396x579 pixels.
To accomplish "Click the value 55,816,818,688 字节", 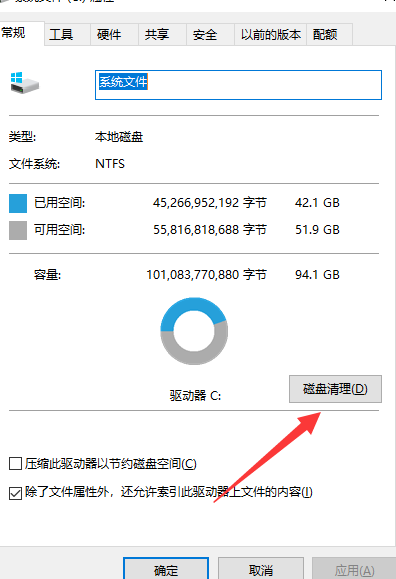I will pyautogui.click(x=209, y=230).
